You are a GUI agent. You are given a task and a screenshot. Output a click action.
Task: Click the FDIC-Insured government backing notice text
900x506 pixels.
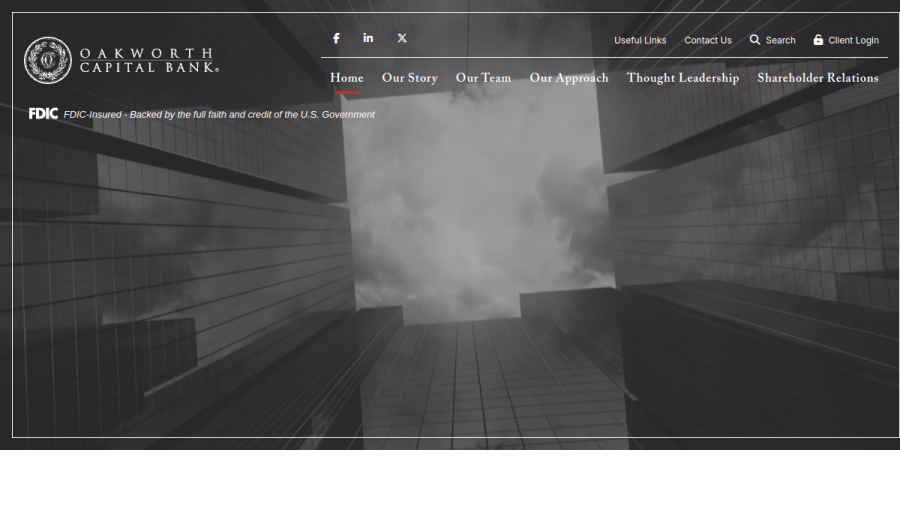coord(219,115)
